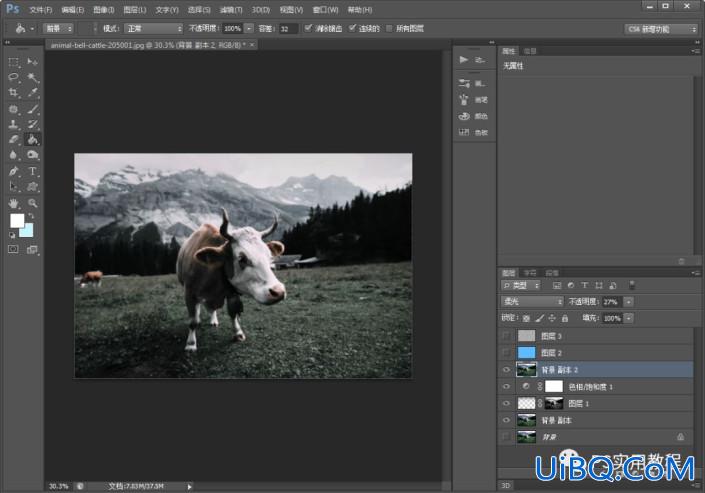This screenshot has width=705, height=493.
Task: Open fill source dropdown 前景
Action: click(58, 29)
